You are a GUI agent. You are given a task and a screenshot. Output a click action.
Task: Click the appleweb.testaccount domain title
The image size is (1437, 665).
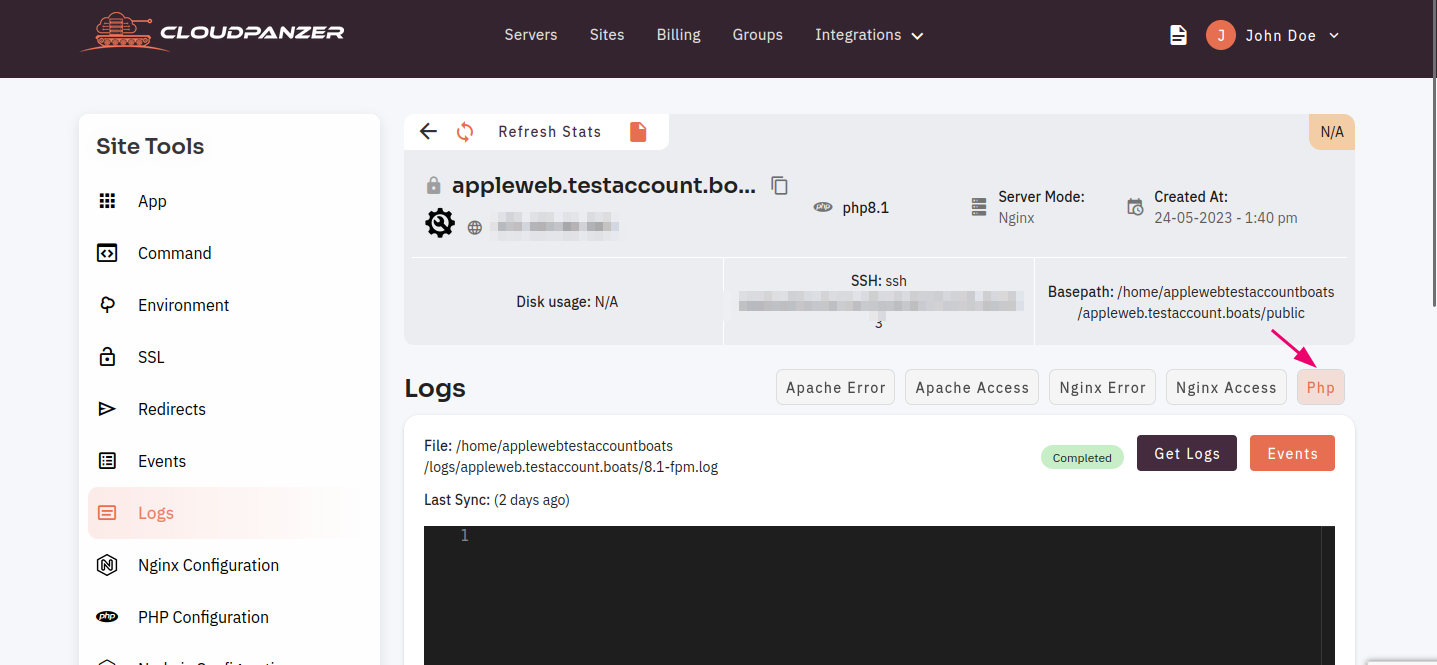604,185
